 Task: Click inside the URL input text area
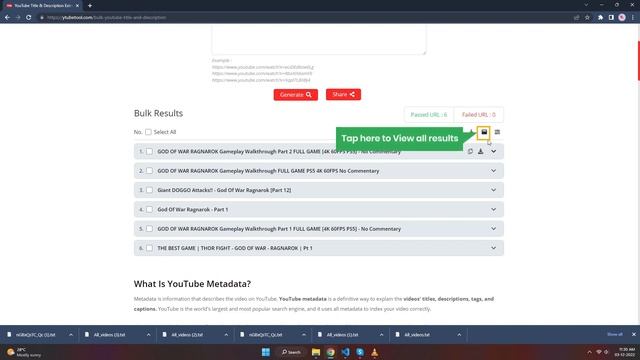(x=319, y=39)
